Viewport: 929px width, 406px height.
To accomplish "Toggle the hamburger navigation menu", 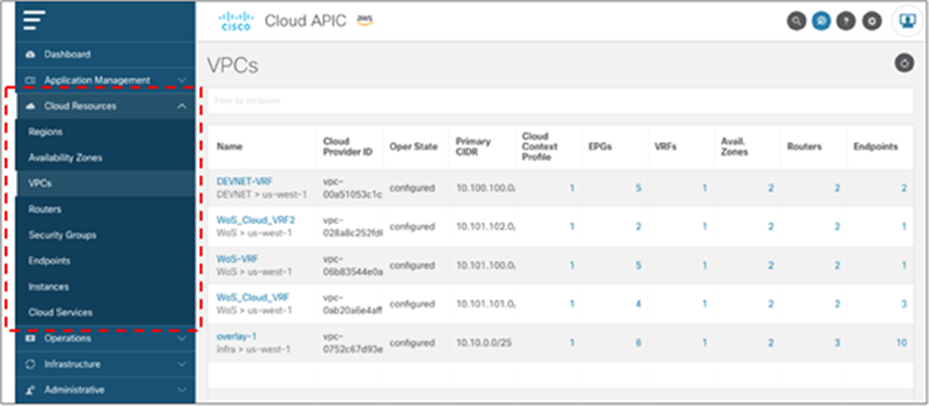I will (x=34, y=21).
